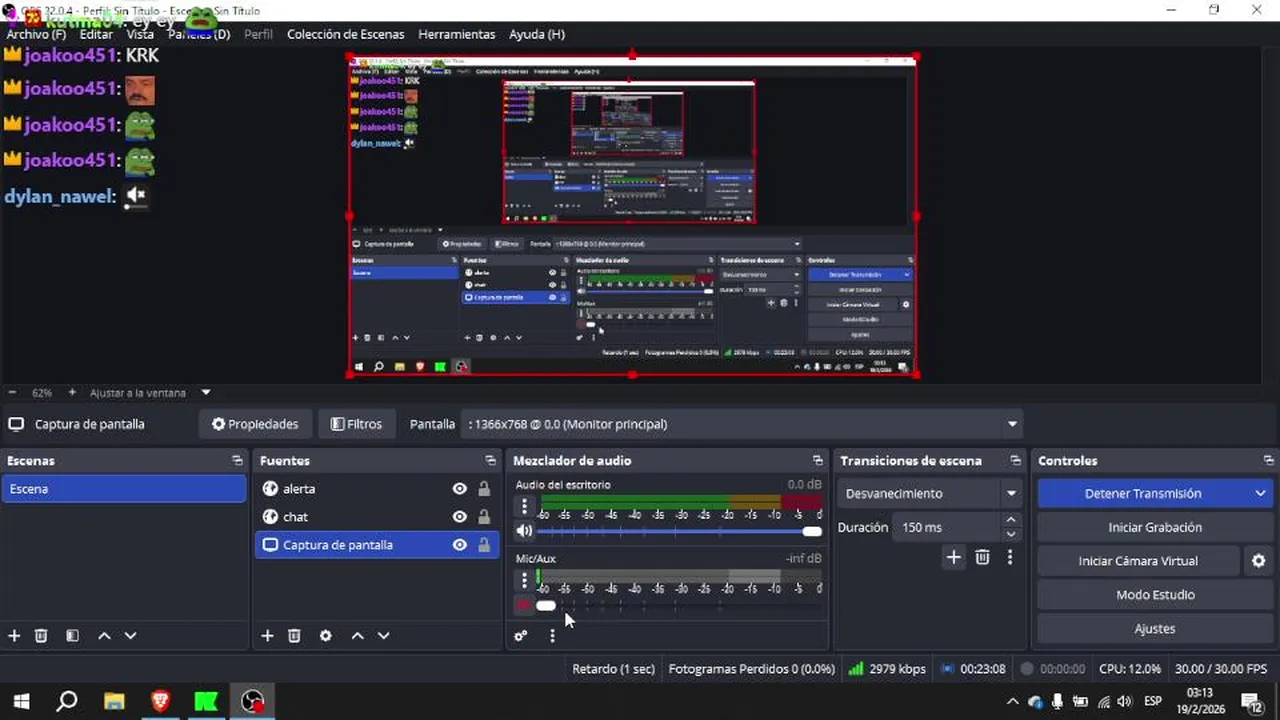Increase transition Duración with up arrow
Screen dimensions: 1280x720
tap(1011, 520)
